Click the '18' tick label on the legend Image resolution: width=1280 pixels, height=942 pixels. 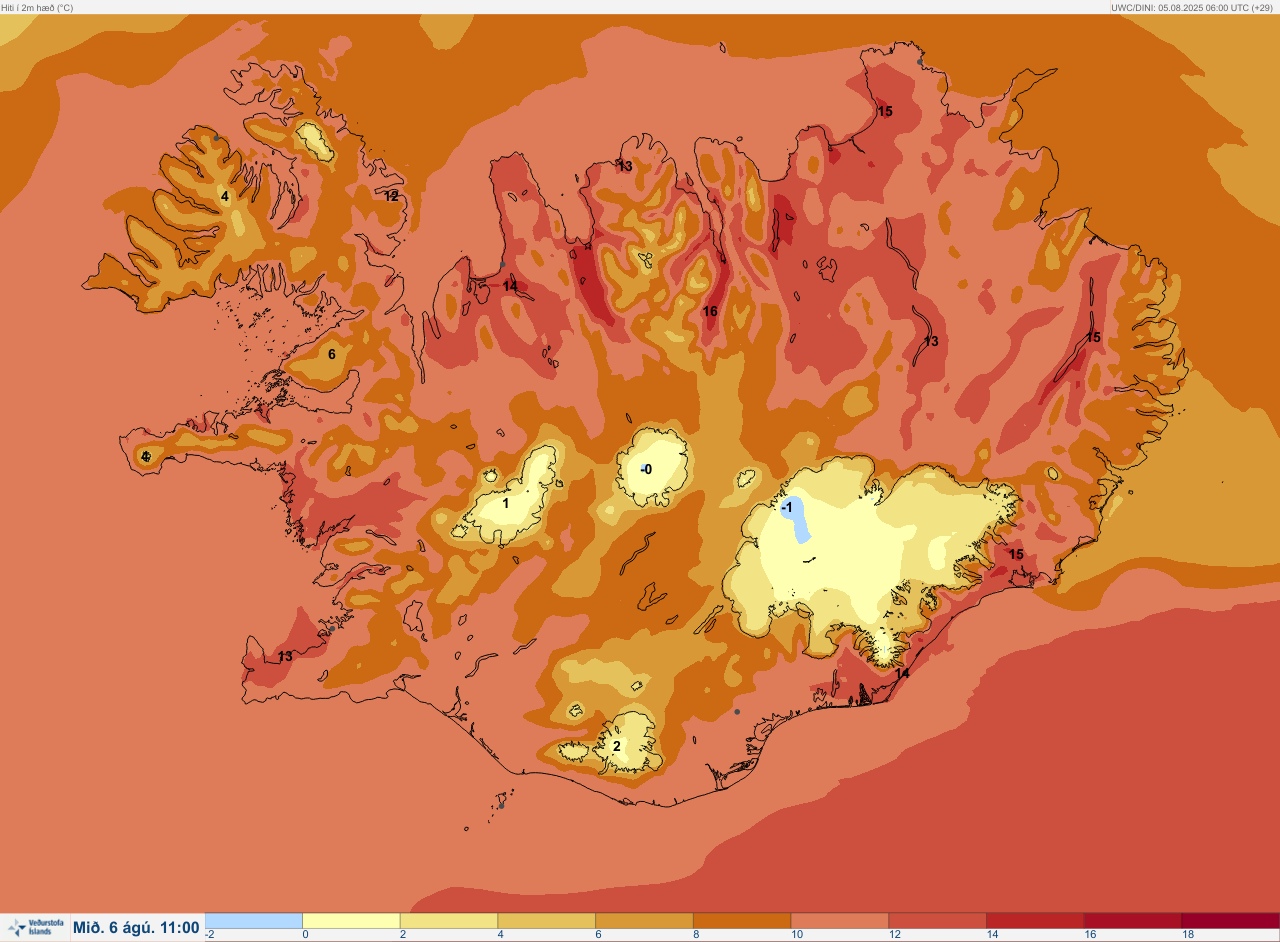pos(1188,935)
